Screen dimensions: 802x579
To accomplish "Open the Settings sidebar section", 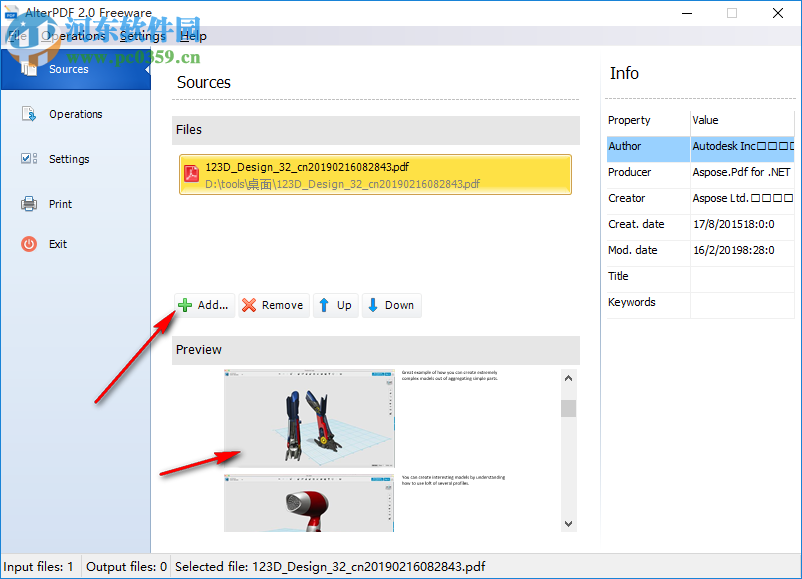I will pos(76,159).
